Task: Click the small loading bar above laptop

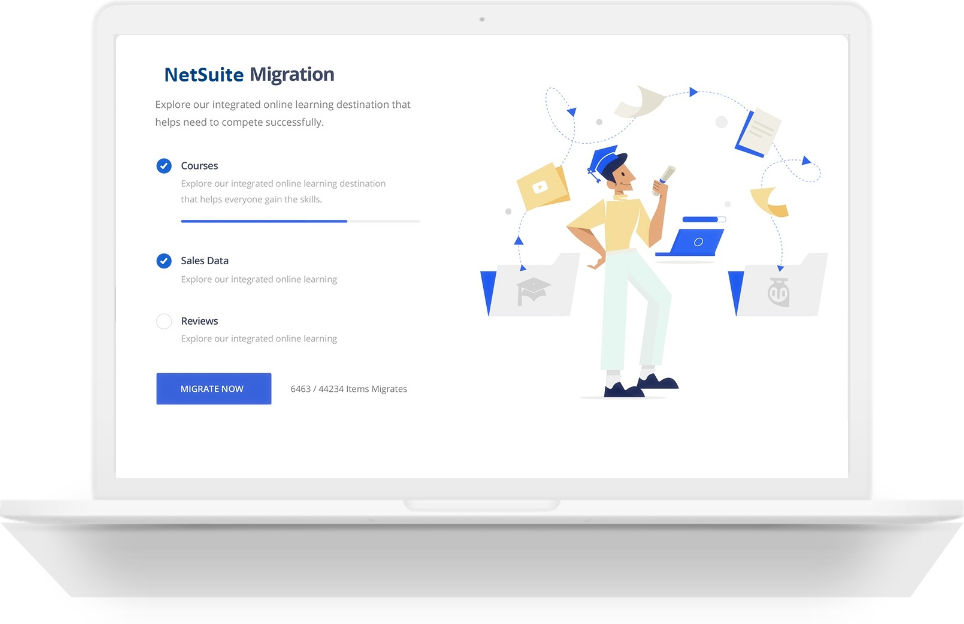Action: tap(704, 219)
